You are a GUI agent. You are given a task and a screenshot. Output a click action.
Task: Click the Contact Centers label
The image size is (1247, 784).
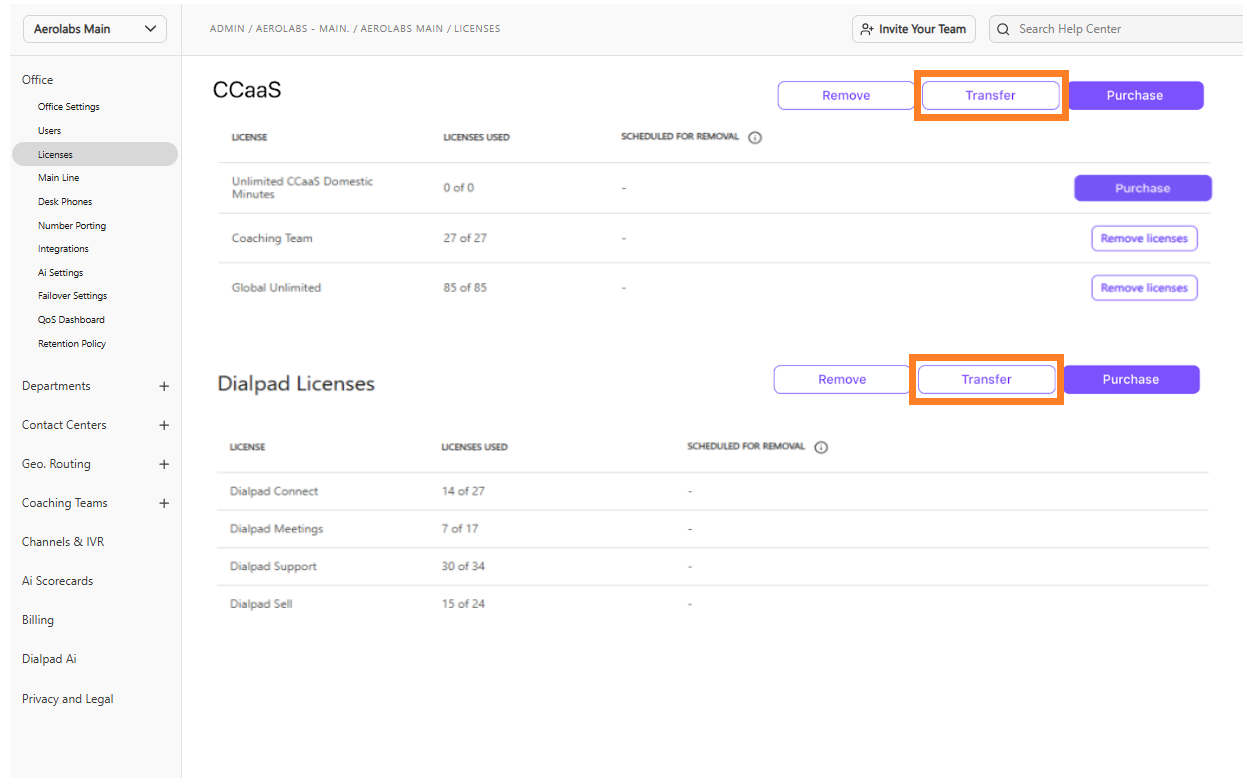64,425
